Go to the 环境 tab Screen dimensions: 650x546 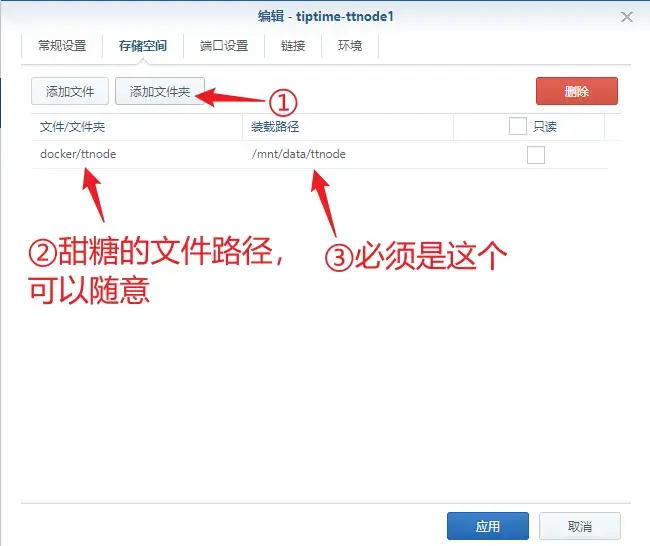coord(350,46)
